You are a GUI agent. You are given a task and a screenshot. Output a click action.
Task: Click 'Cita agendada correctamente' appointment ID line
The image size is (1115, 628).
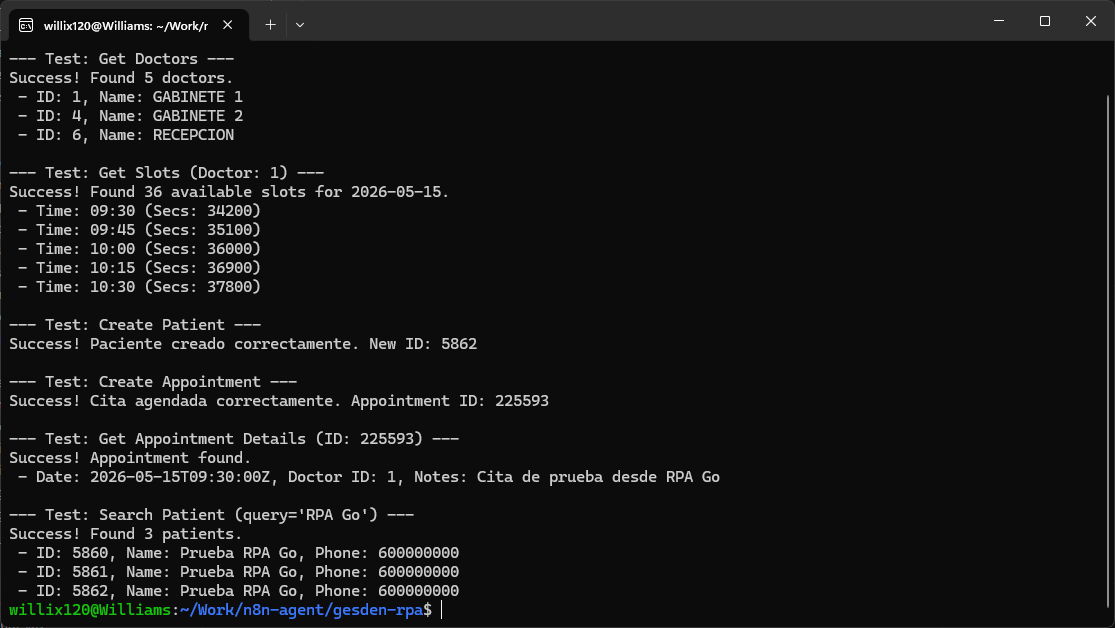tap(279, 401)
